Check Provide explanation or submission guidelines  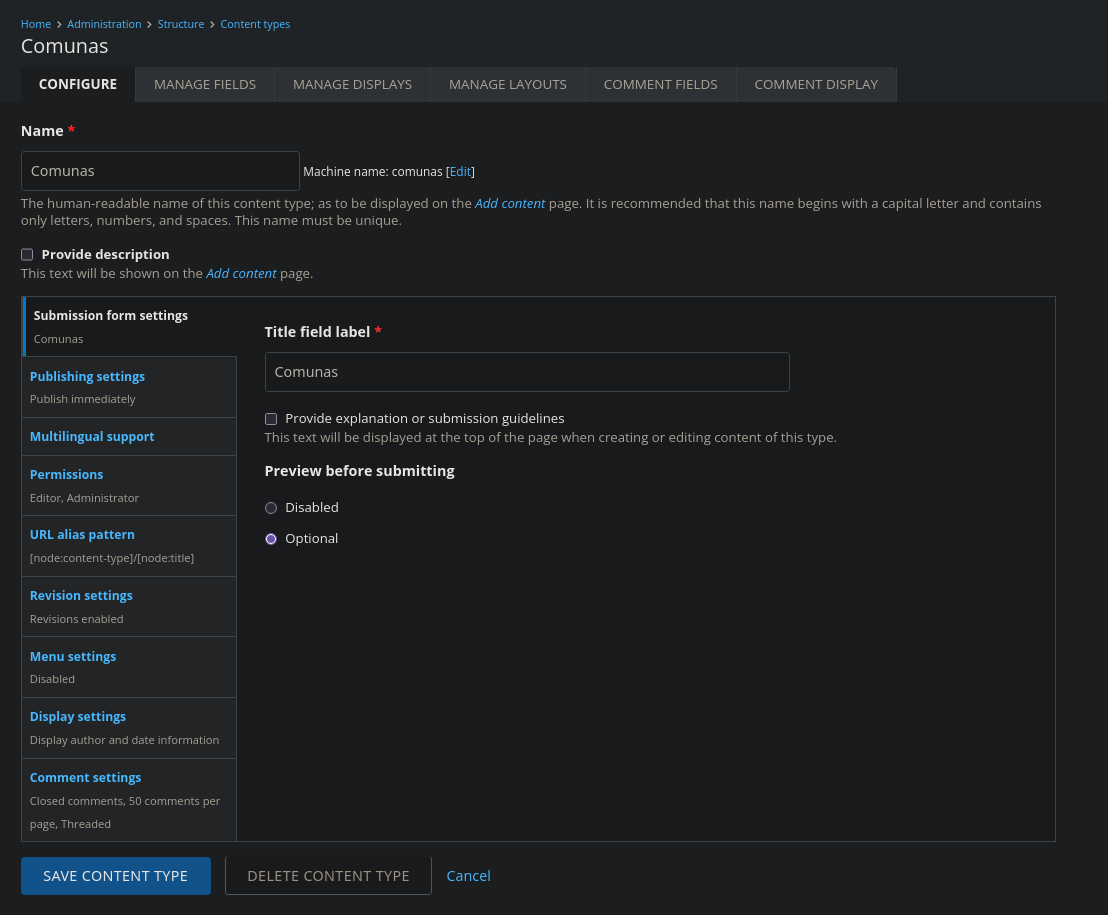pyautogui.click(x=271, y=419)
